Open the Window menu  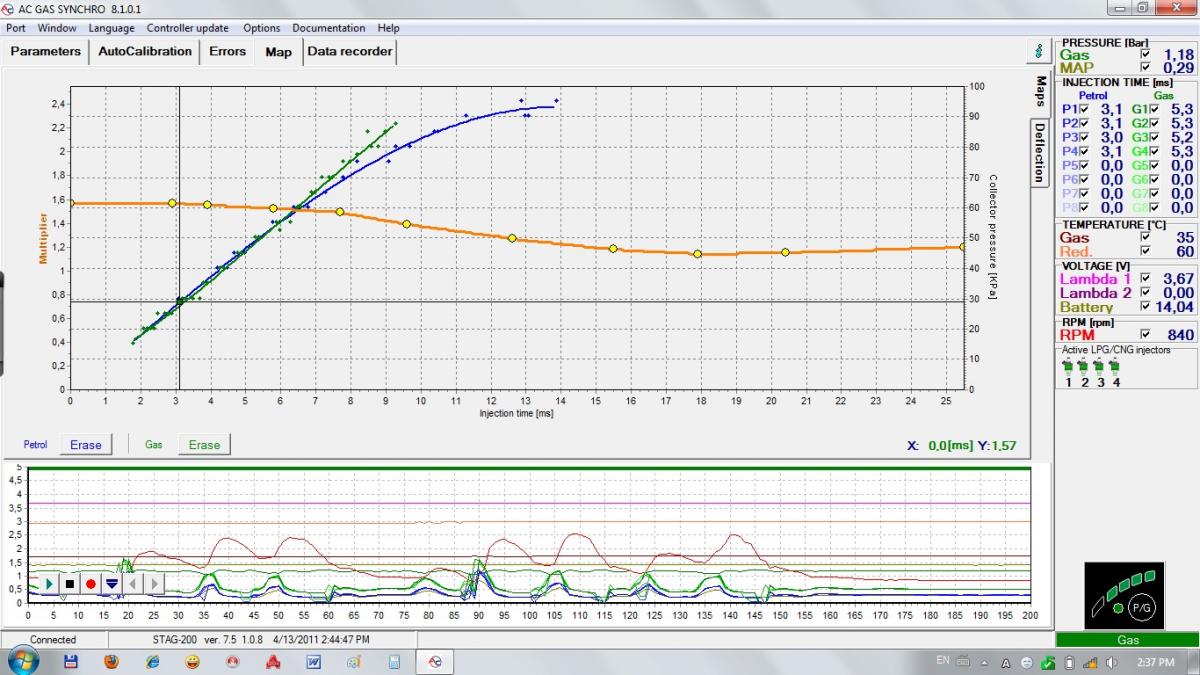(57, 28)
